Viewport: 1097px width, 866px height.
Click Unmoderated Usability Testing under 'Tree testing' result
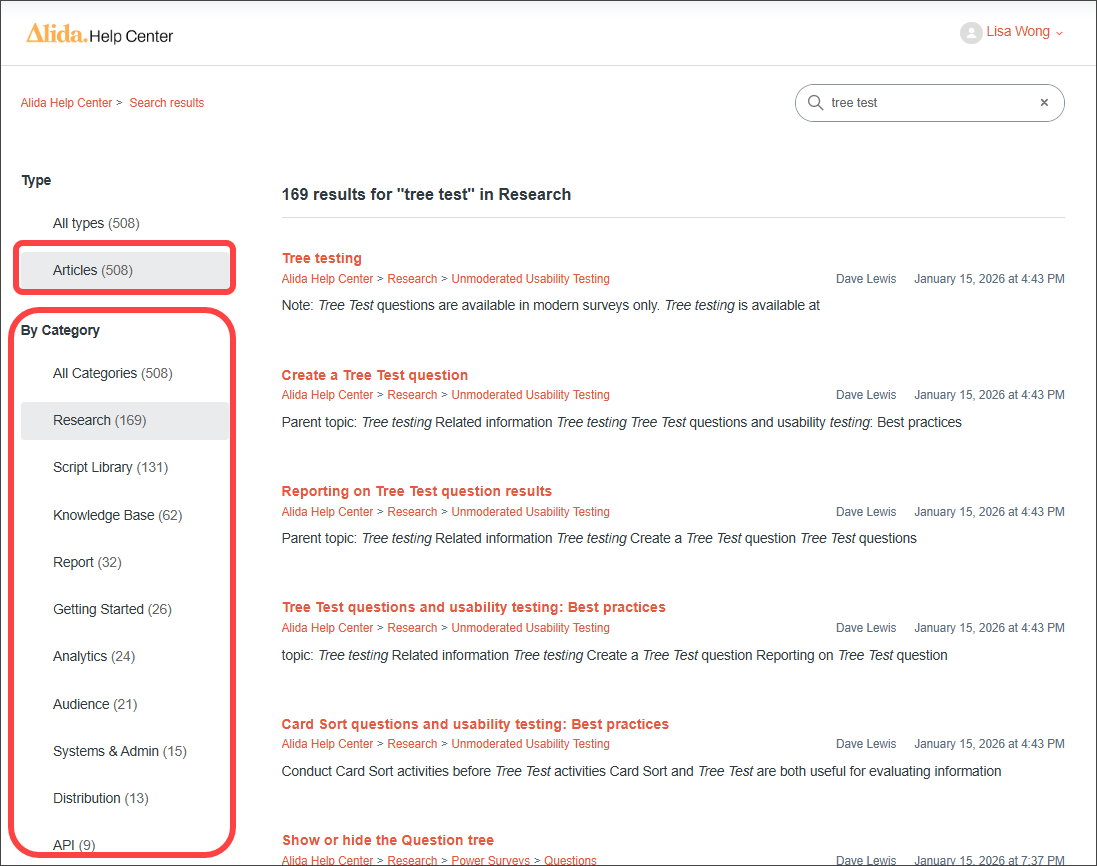[530, 278]
